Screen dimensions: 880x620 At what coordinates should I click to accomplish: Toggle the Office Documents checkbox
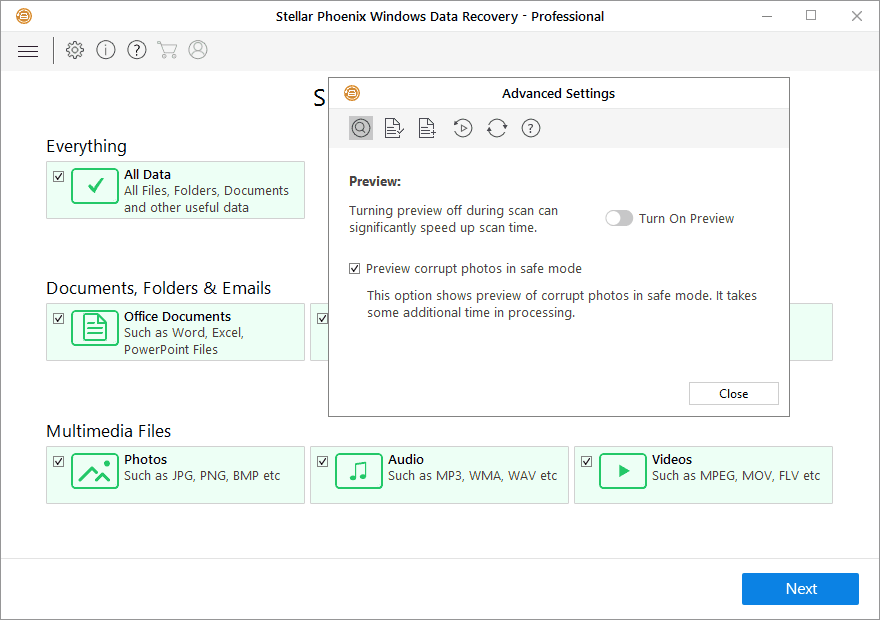[x=59, y=318]
